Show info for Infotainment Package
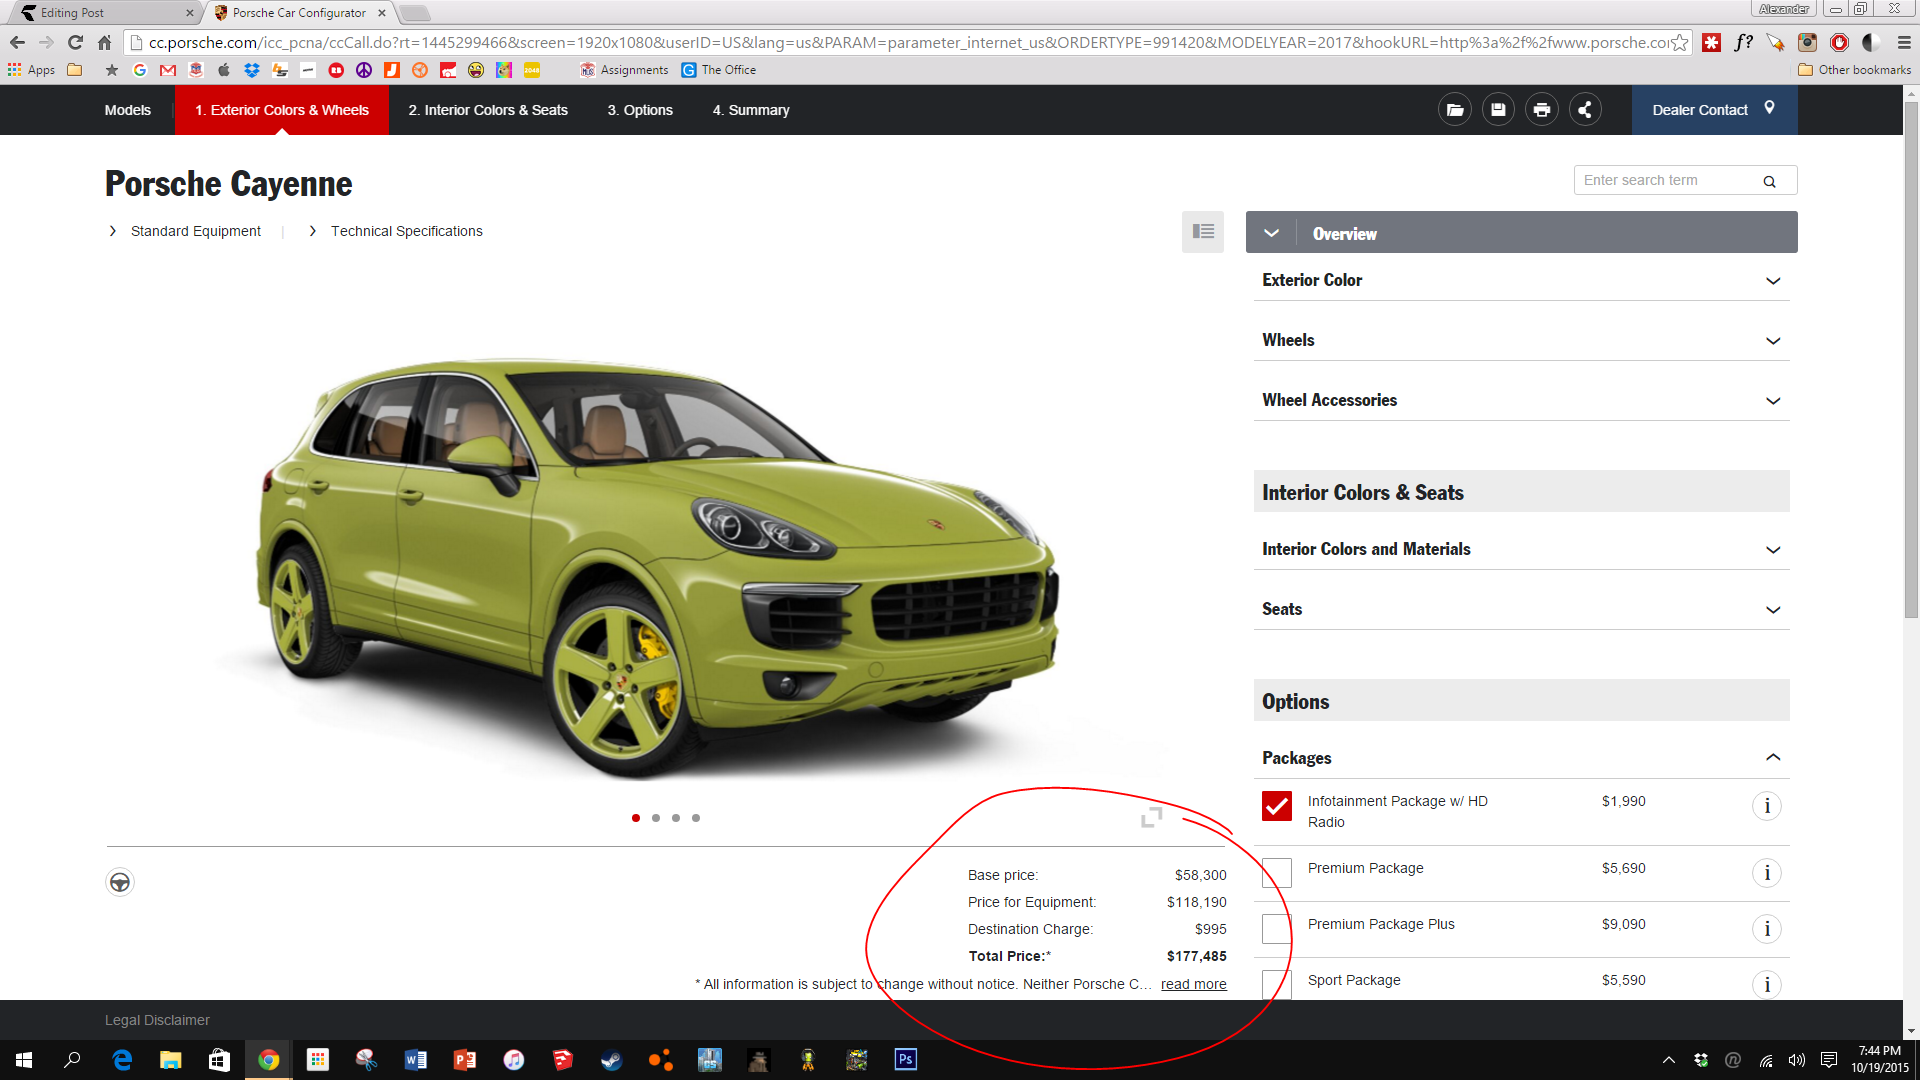 coord(1767,806)
